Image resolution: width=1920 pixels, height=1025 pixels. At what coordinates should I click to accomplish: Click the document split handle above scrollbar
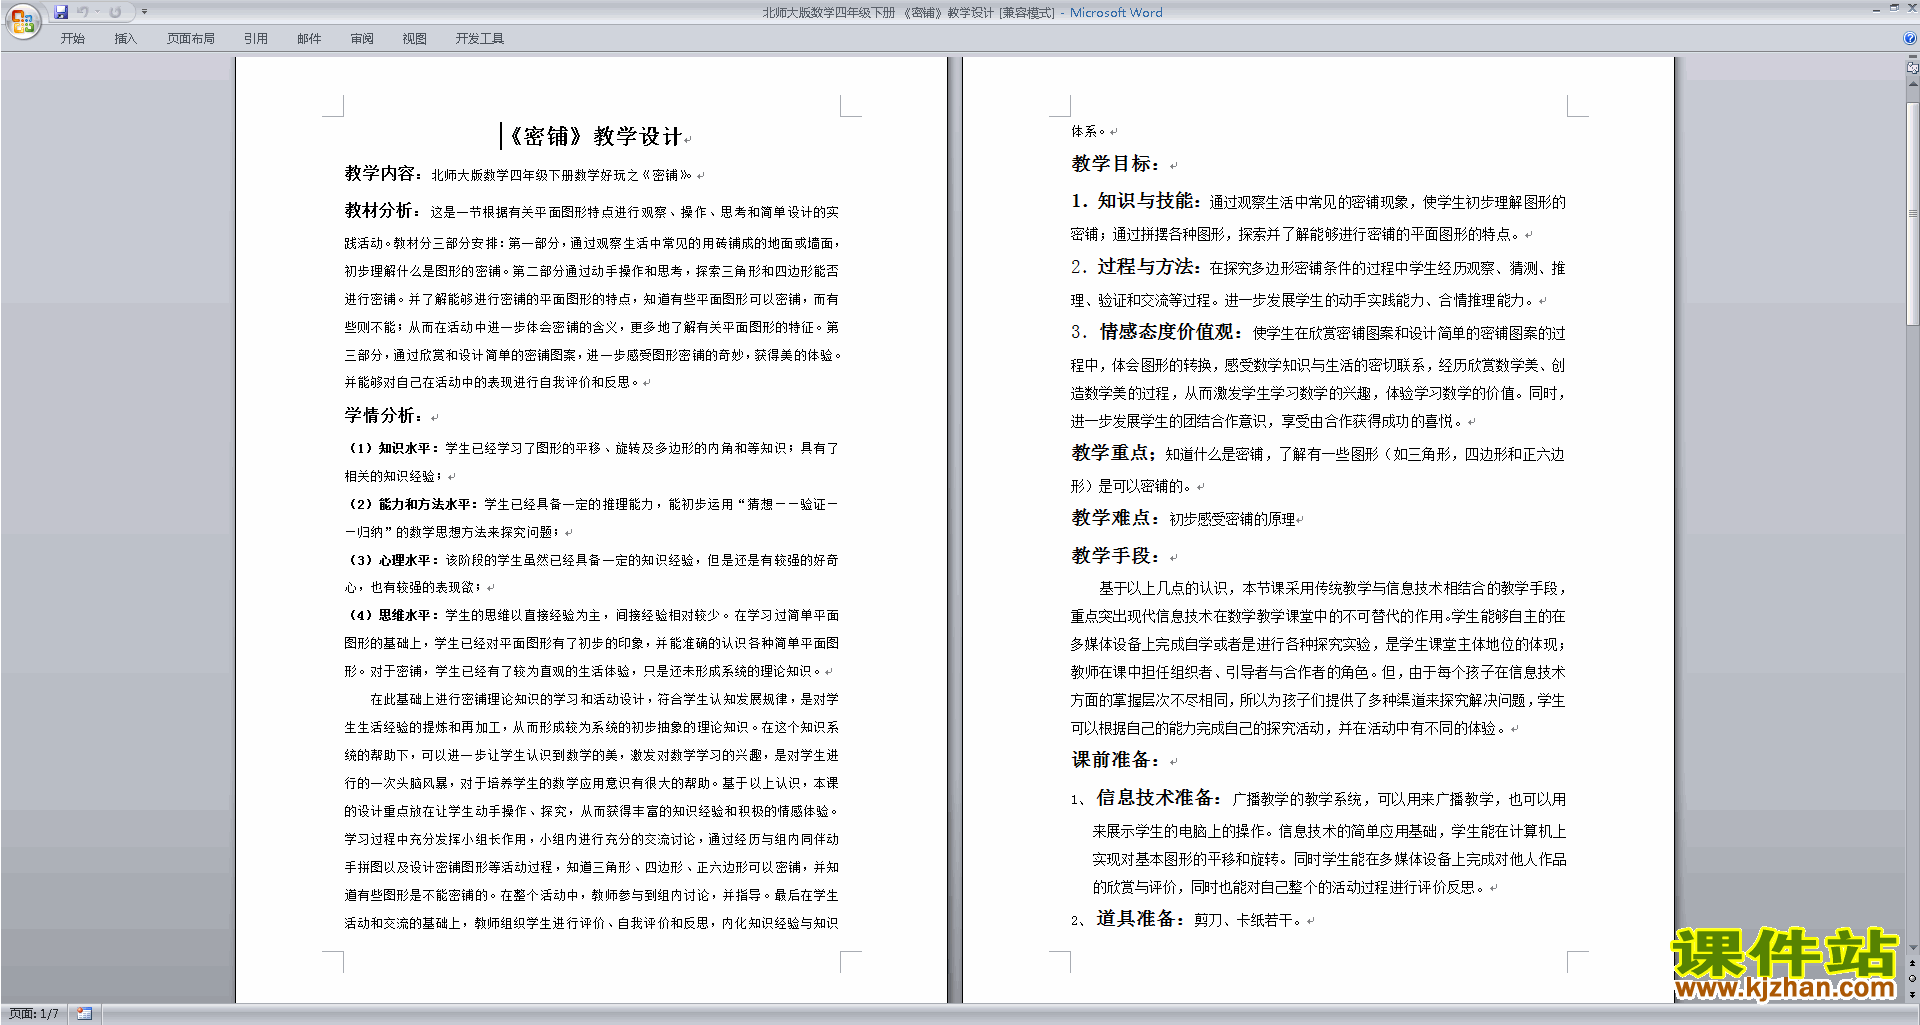click(x=1912, y=57)
